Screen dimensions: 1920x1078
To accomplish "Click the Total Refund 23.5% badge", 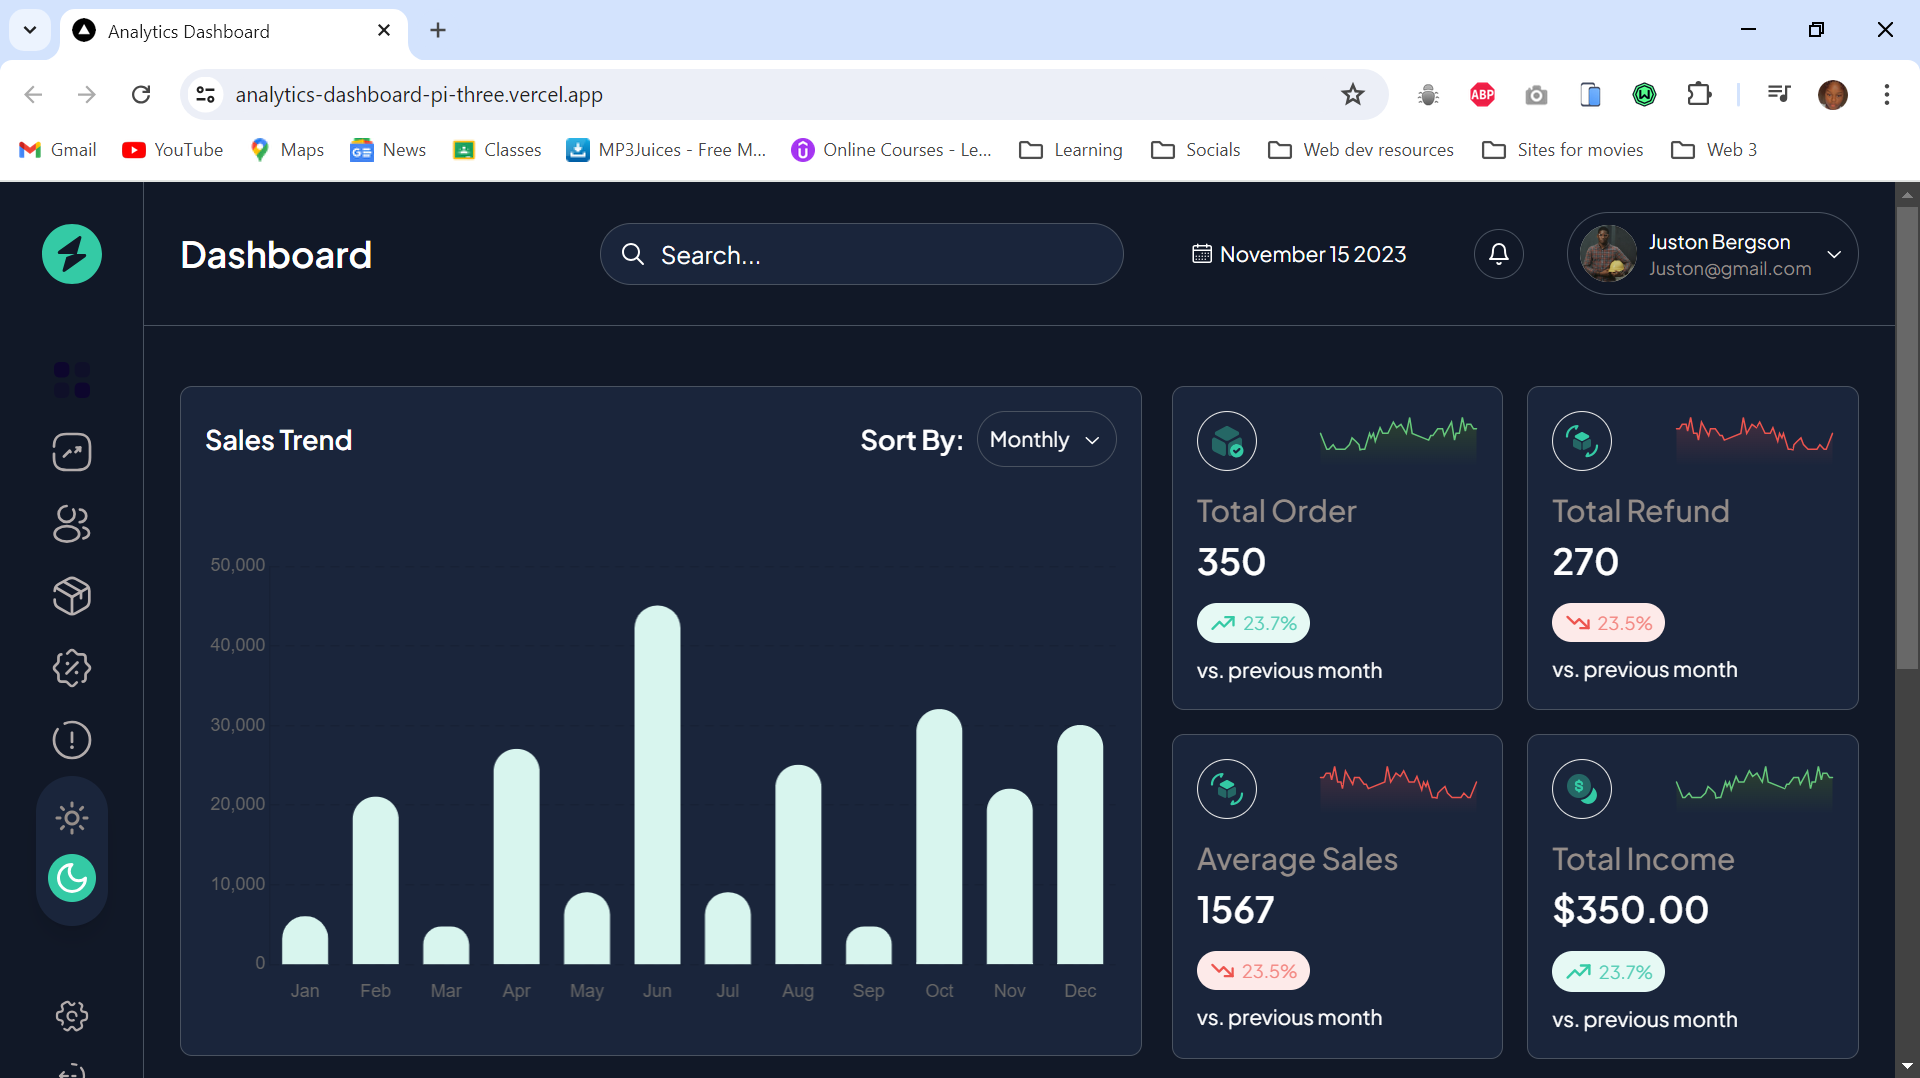I will pyautogui.click(x=1608, y=623).
